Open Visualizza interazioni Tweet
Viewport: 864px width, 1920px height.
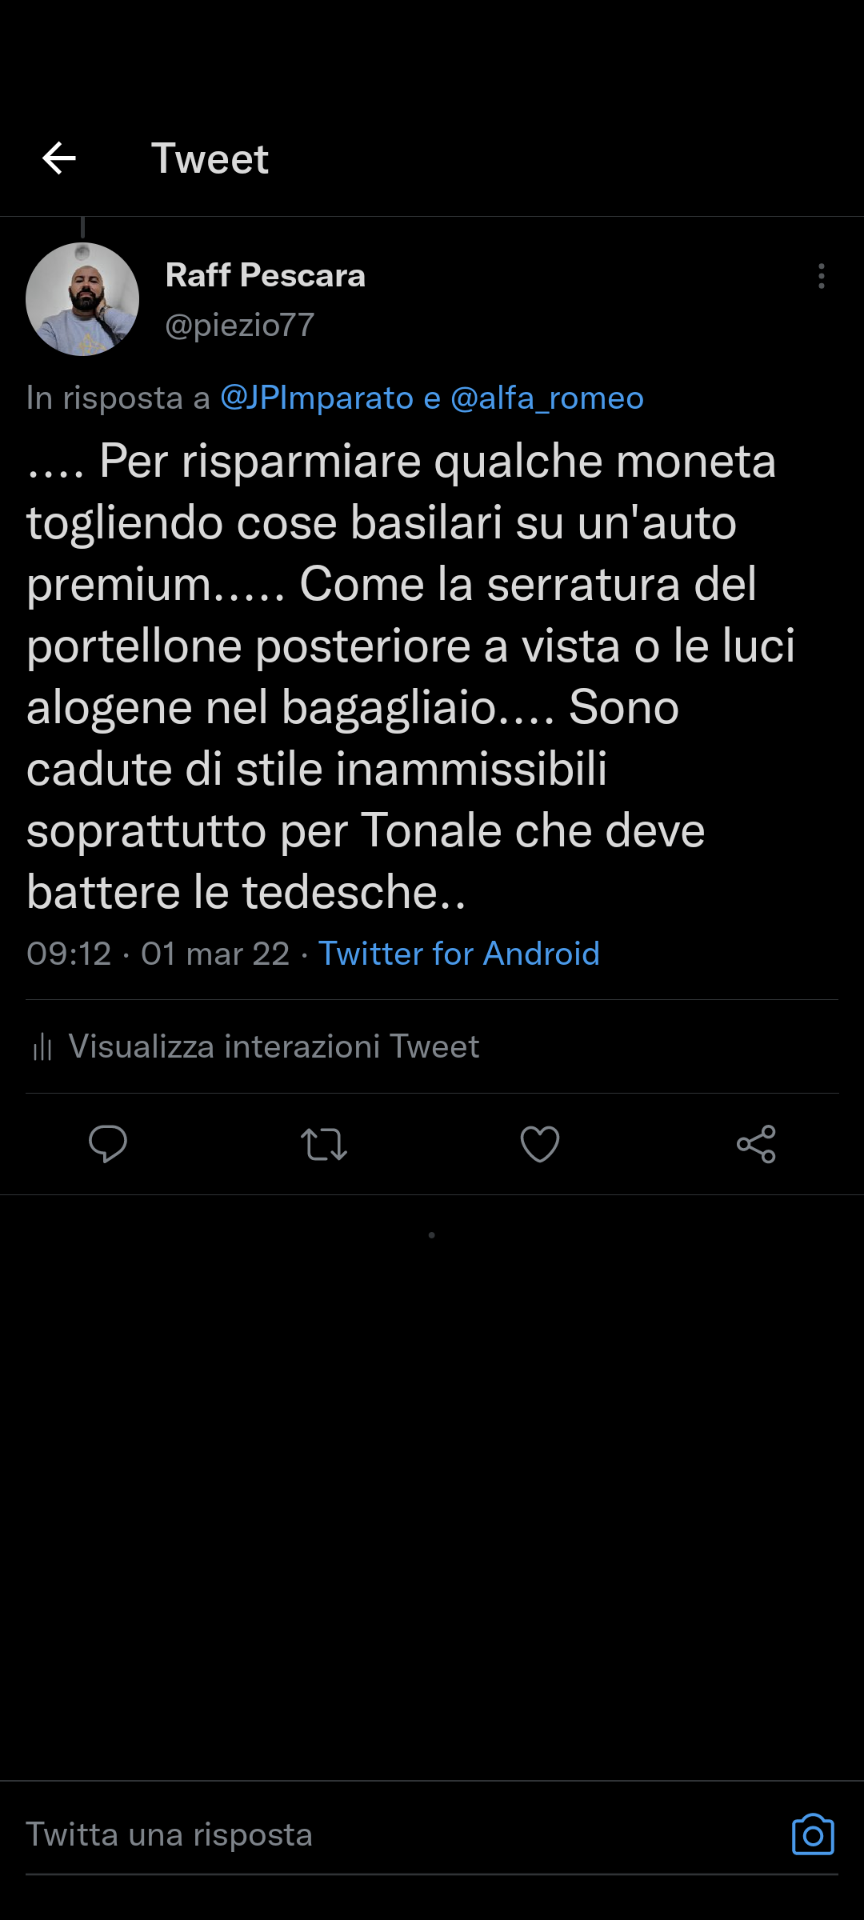pos(274,1047)
